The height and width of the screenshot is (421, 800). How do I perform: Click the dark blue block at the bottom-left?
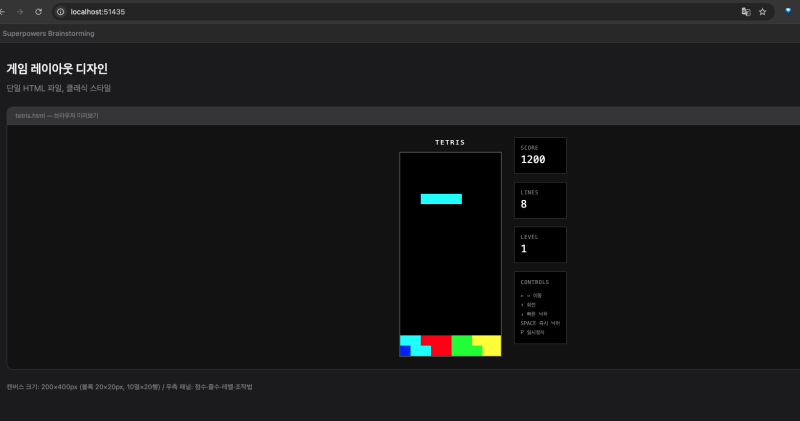[405, 351]
